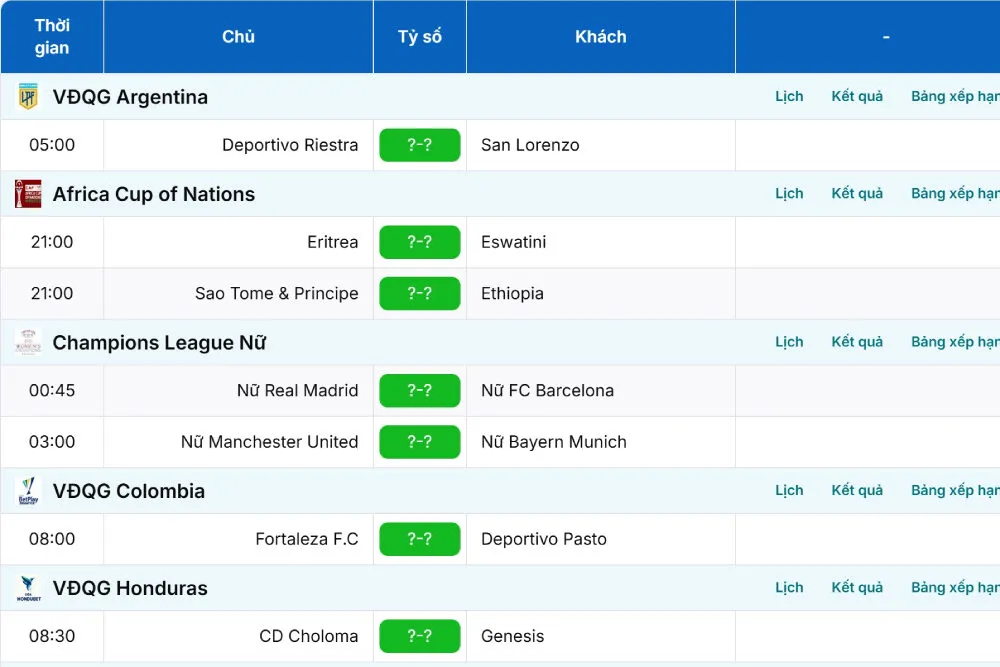Click score button for Deportivo Riestra match
This screenshot has width=1000, height=667.
point(420,145)
